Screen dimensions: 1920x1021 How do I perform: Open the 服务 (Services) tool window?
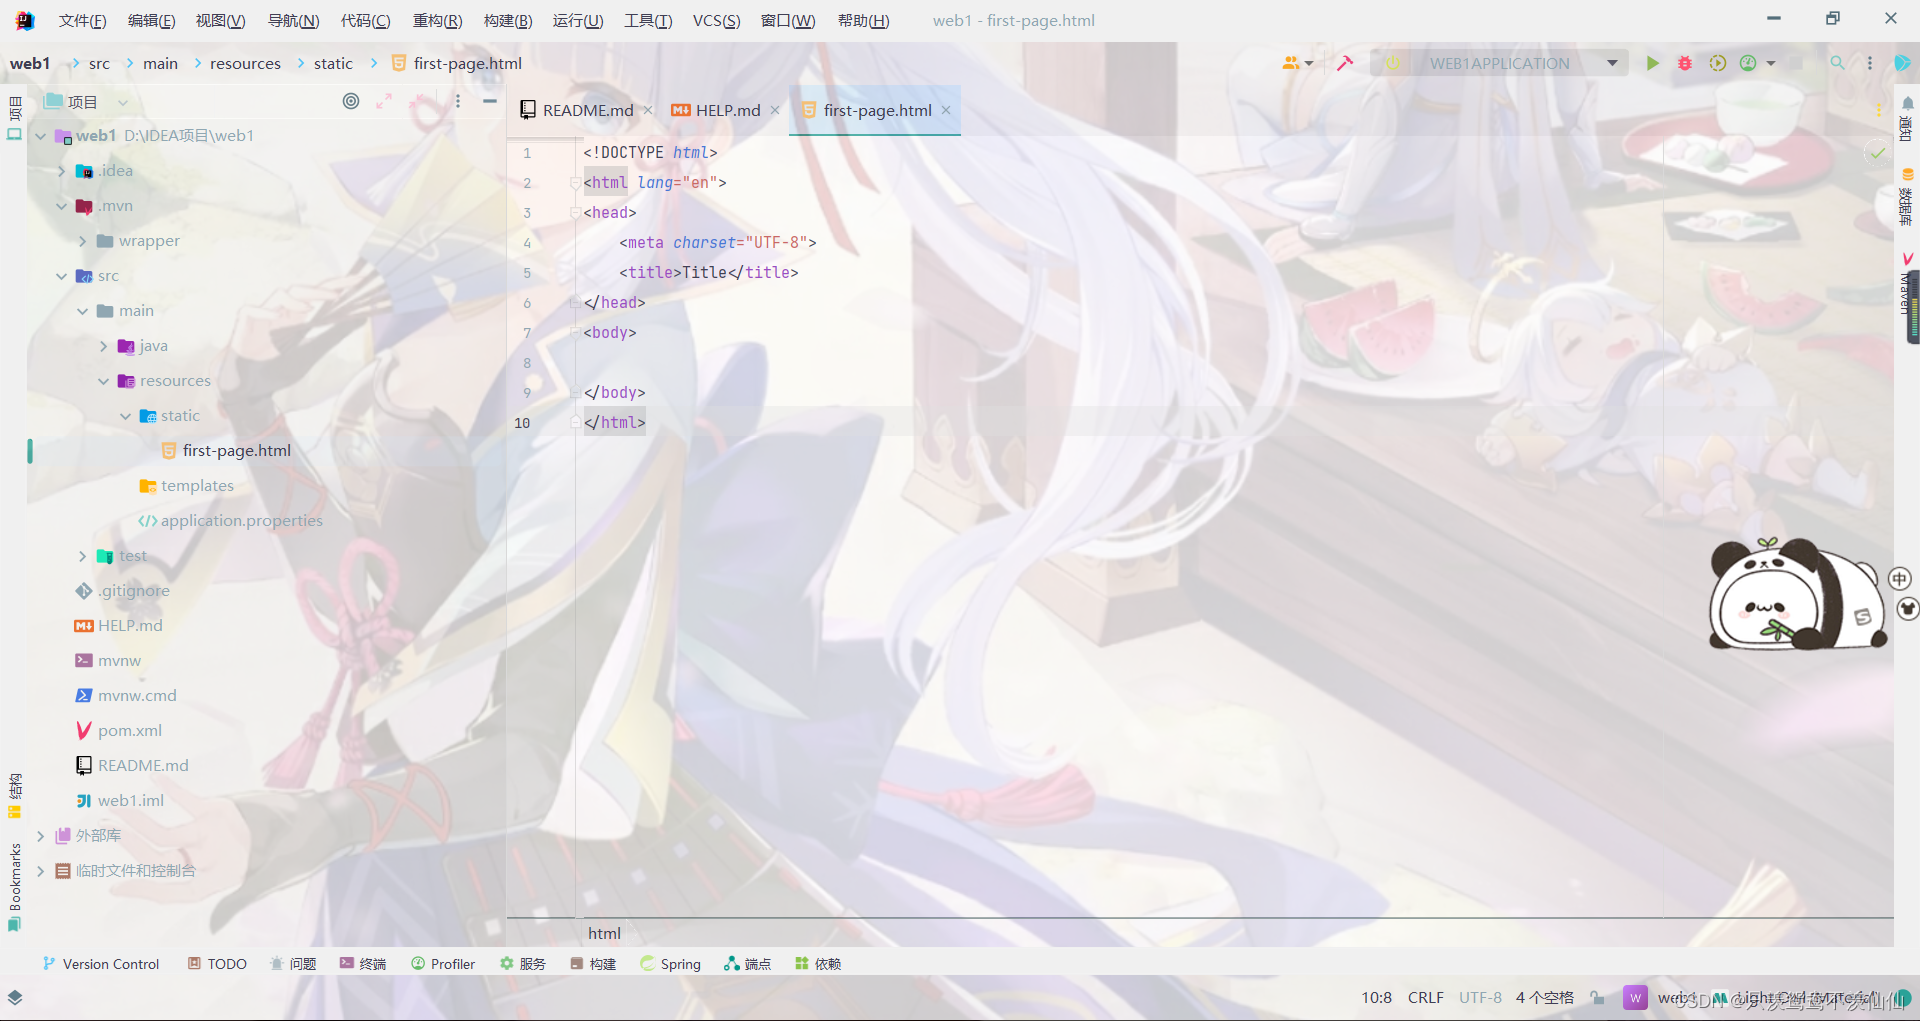(523, 964)
